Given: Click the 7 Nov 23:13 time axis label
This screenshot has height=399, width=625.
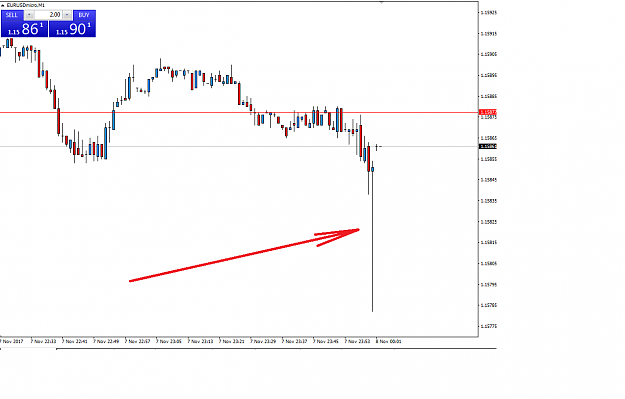Looking at the screenshot, I should click(x=200, y=342).
